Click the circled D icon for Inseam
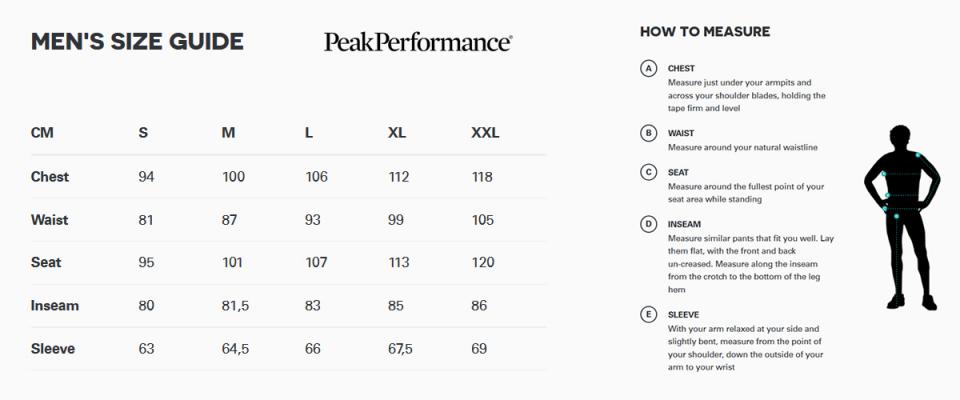The image size is (960, 400). point(648,225)
